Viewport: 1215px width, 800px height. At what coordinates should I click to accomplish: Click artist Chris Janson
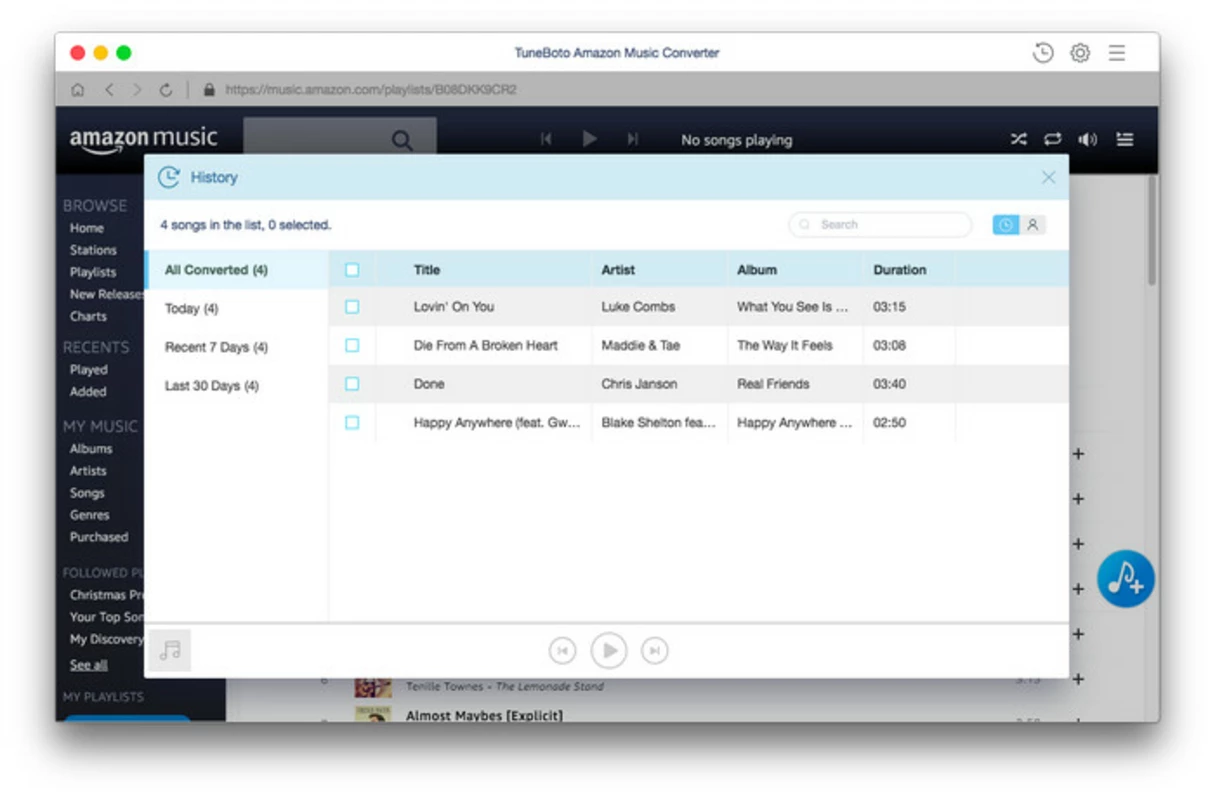(x=639, y=384)
